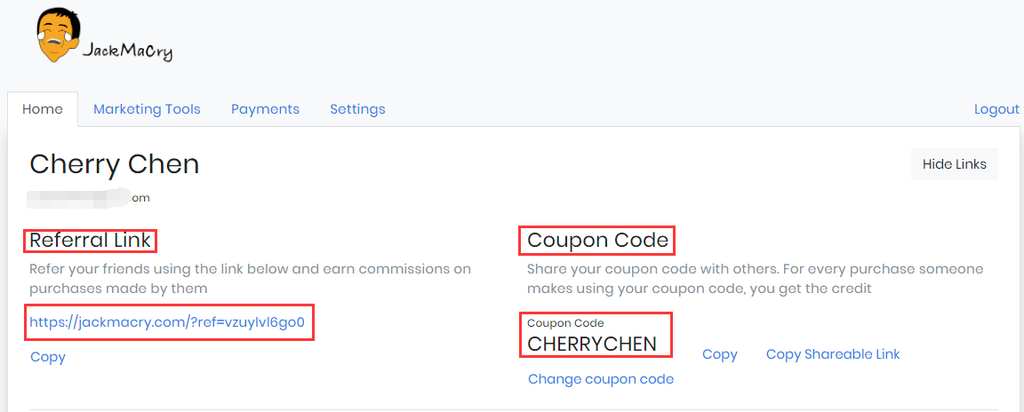1024x412 pixels.
Task: Open the Settings tab
Action: coord(357,109)
